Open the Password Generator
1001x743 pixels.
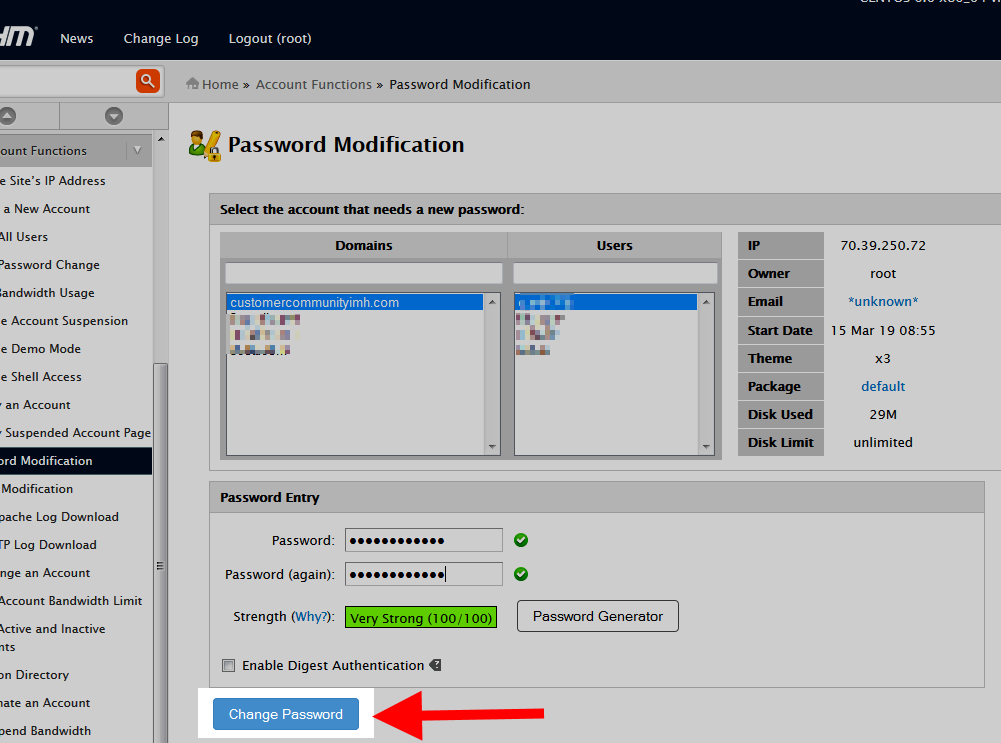[598, 616]
